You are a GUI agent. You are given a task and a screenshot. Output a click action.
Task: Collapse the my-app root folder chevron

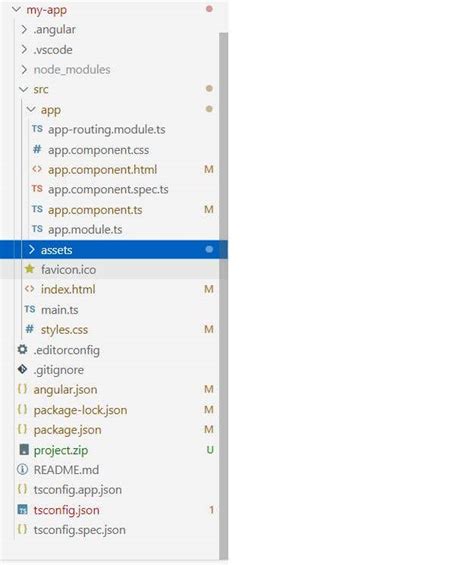[16, 9]
